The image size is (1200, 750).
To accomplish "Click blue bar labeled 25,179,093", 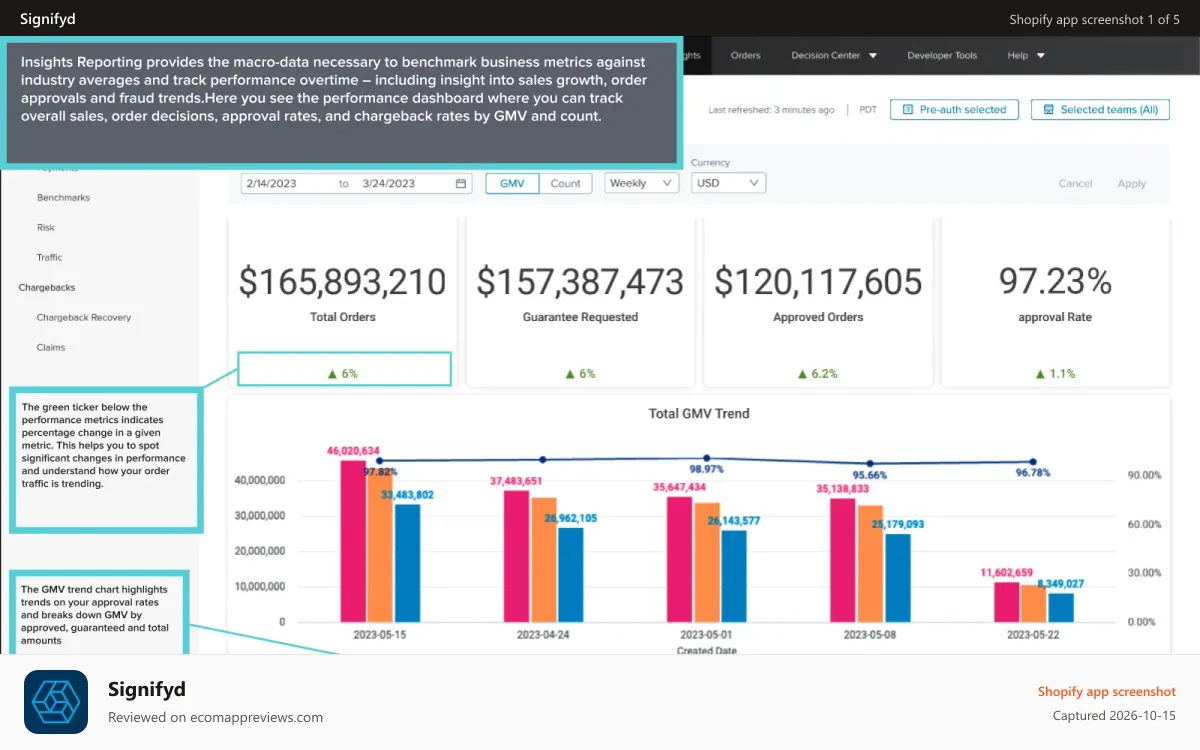I will coord(898,577).
